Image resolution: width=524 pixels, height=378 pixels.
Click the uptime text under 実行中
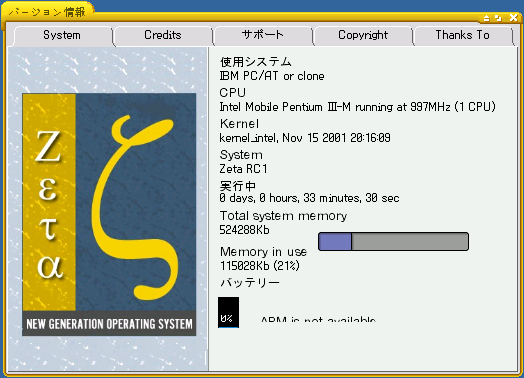[x=309, y=198]
